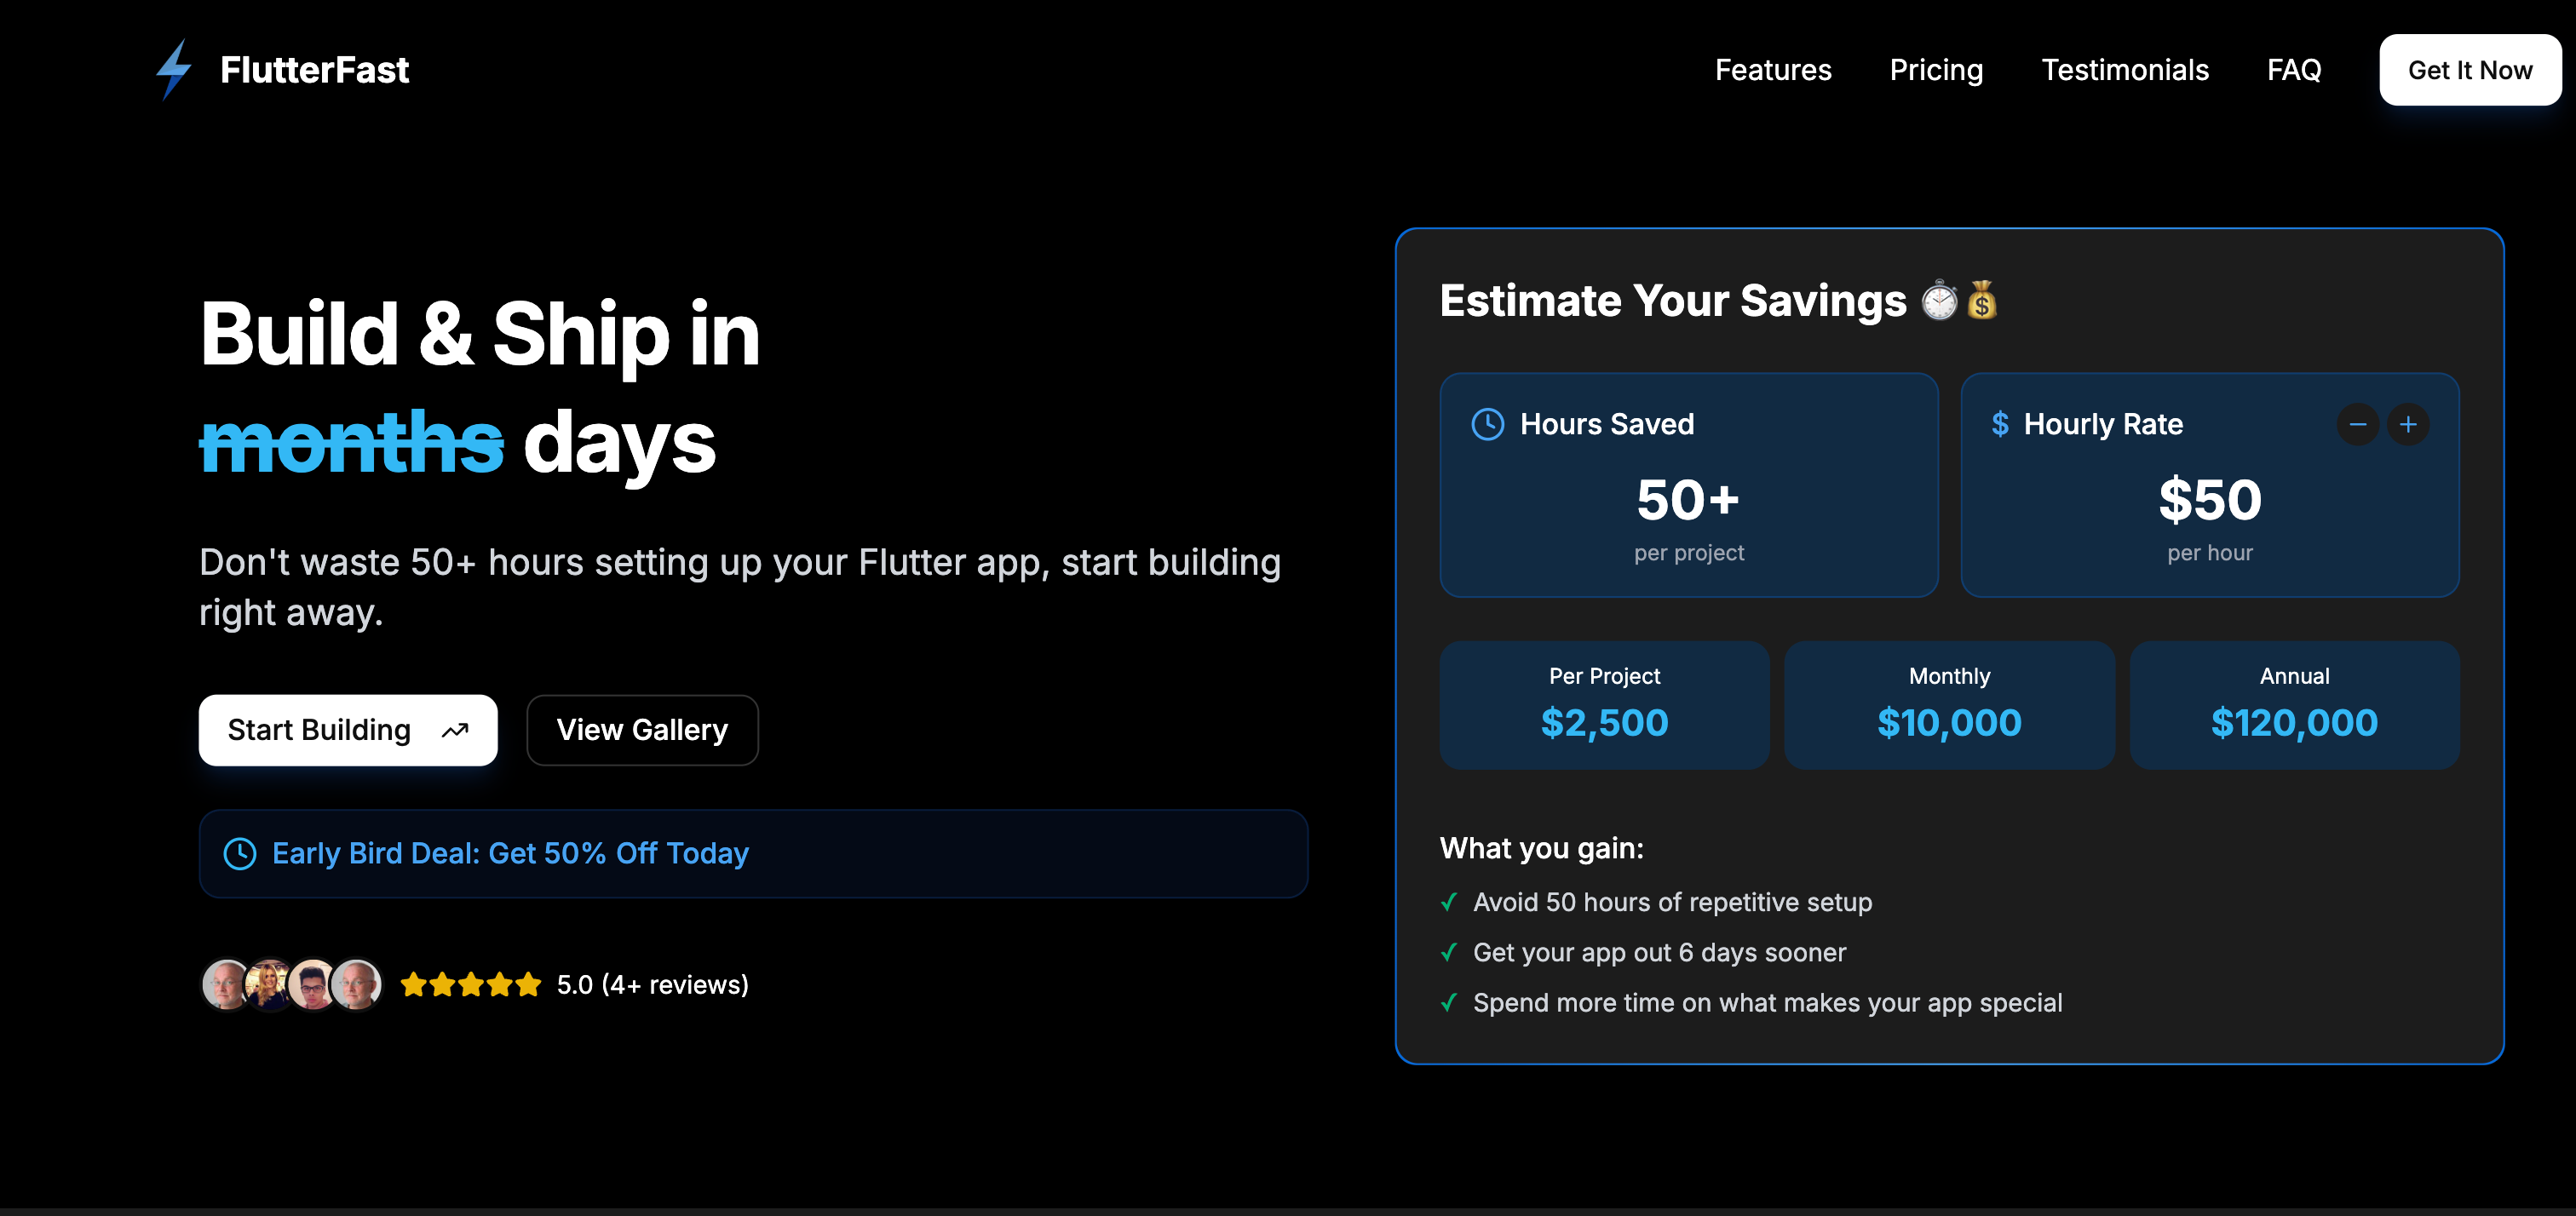Screen dimensions: 2576x1216
Task: Select the Monthly savings card
Action: (1949, 705)
